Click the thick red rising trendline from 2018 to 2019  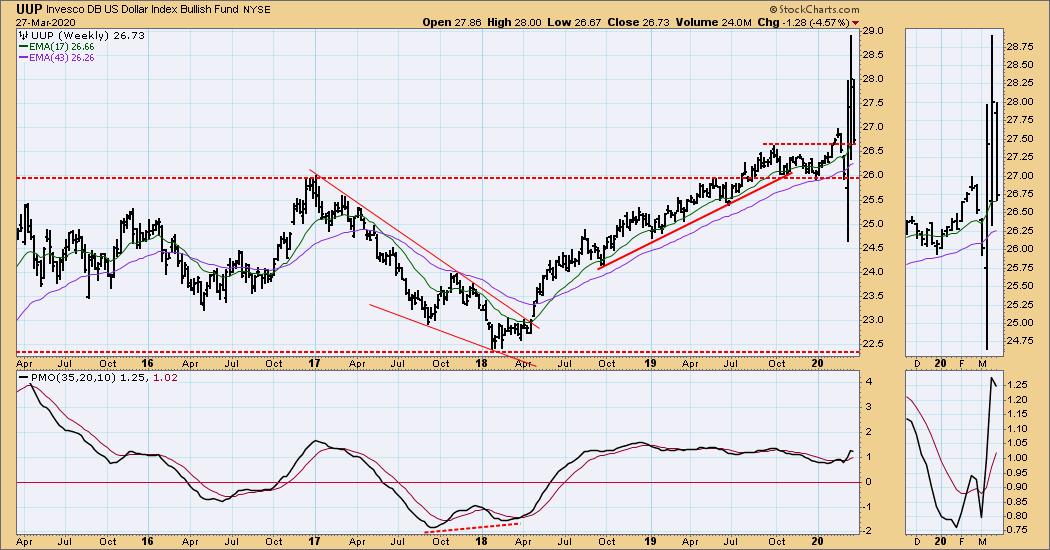695,220
